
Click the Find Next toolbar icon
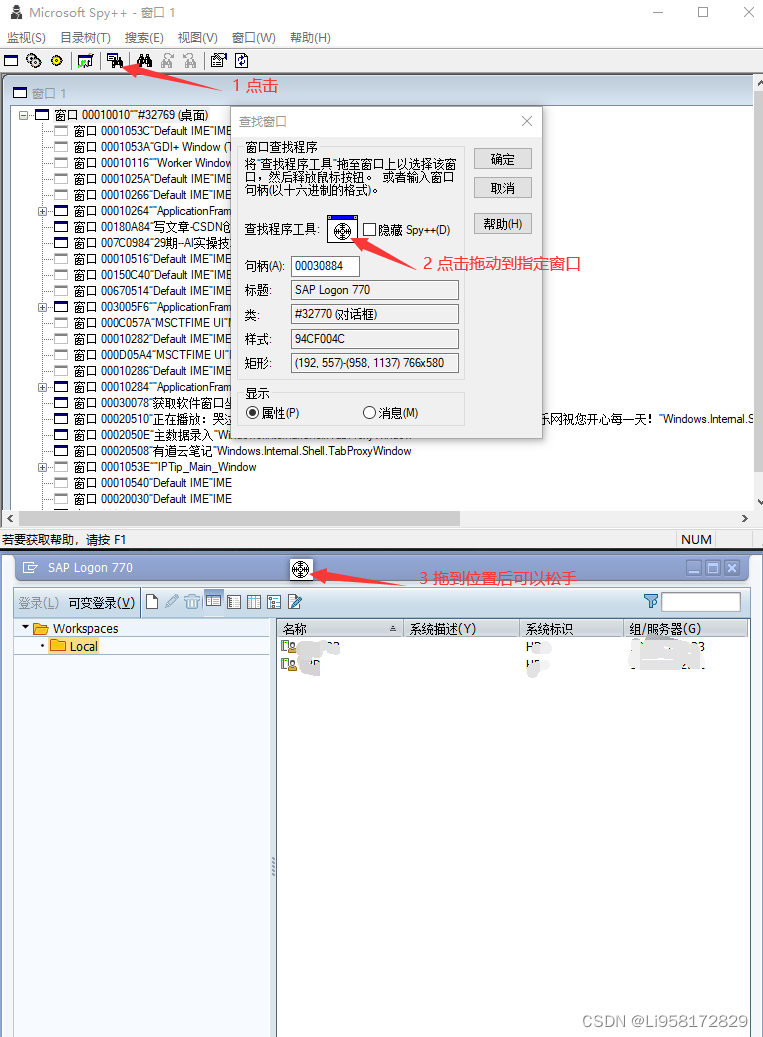(x=167, y=61)
